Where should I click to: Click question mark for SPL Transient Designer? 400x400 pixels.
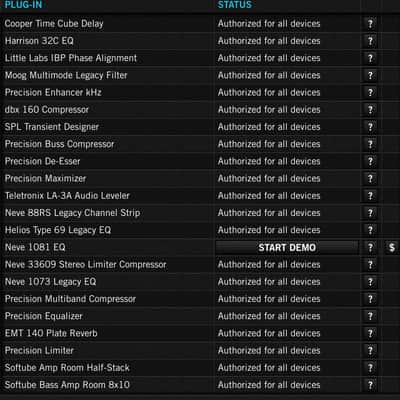click(370, 127)
